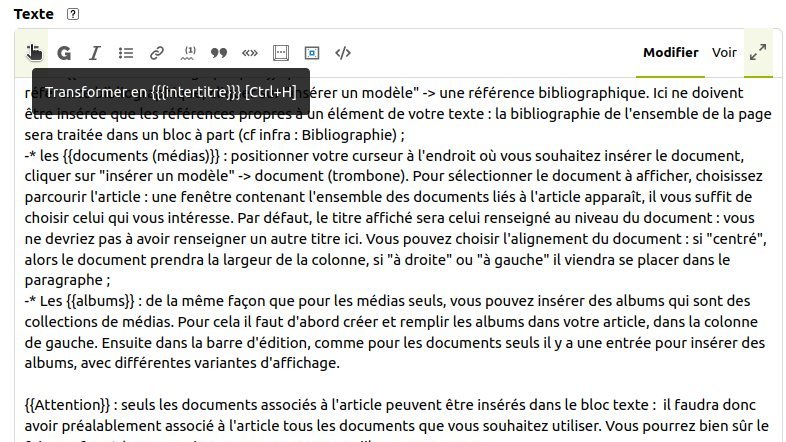786x442 pixels.
Task: Insert a blockquote with the quotation marks icon
Action: point(219,53)
